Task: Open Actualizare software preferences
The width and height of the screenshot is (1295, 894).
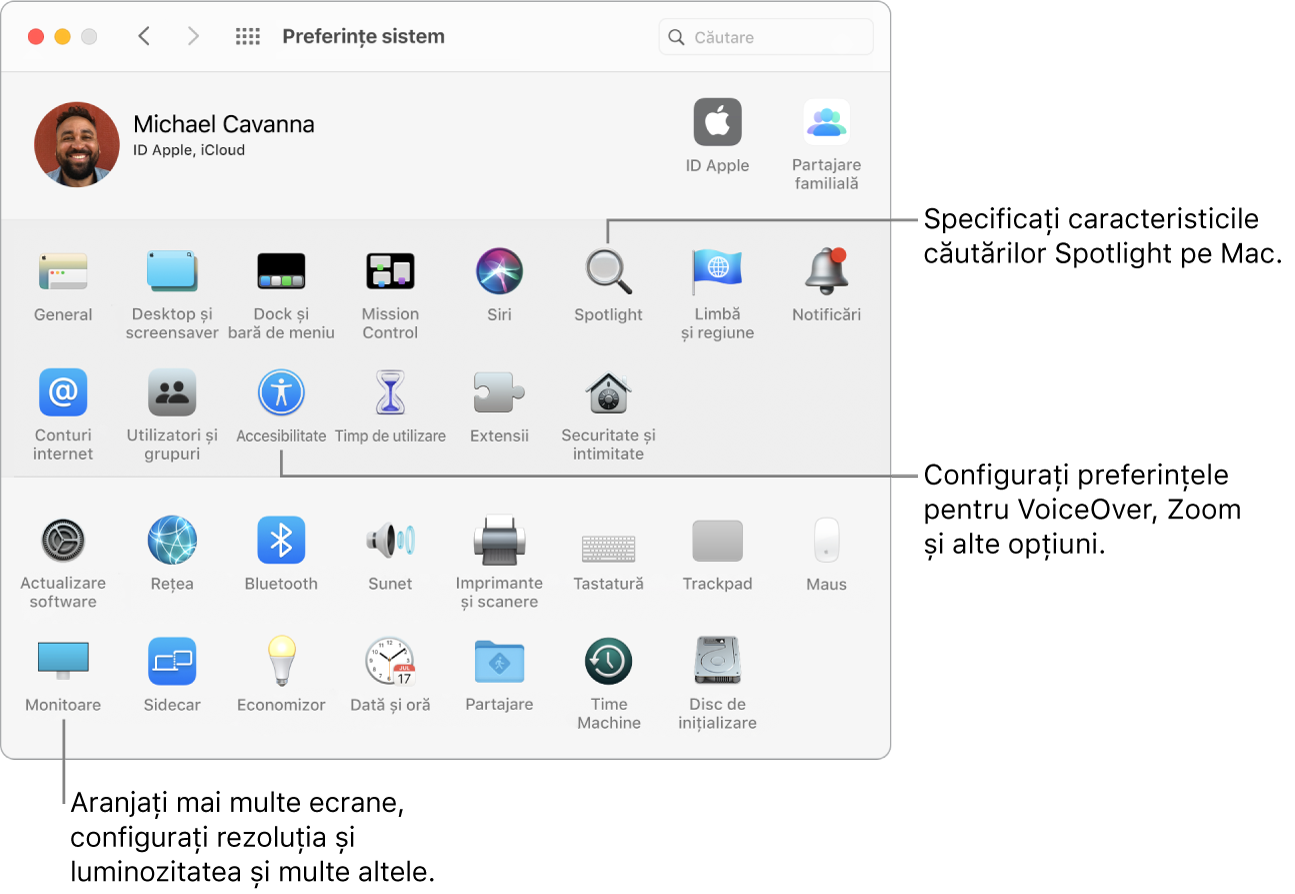Action: coord(63,541)
